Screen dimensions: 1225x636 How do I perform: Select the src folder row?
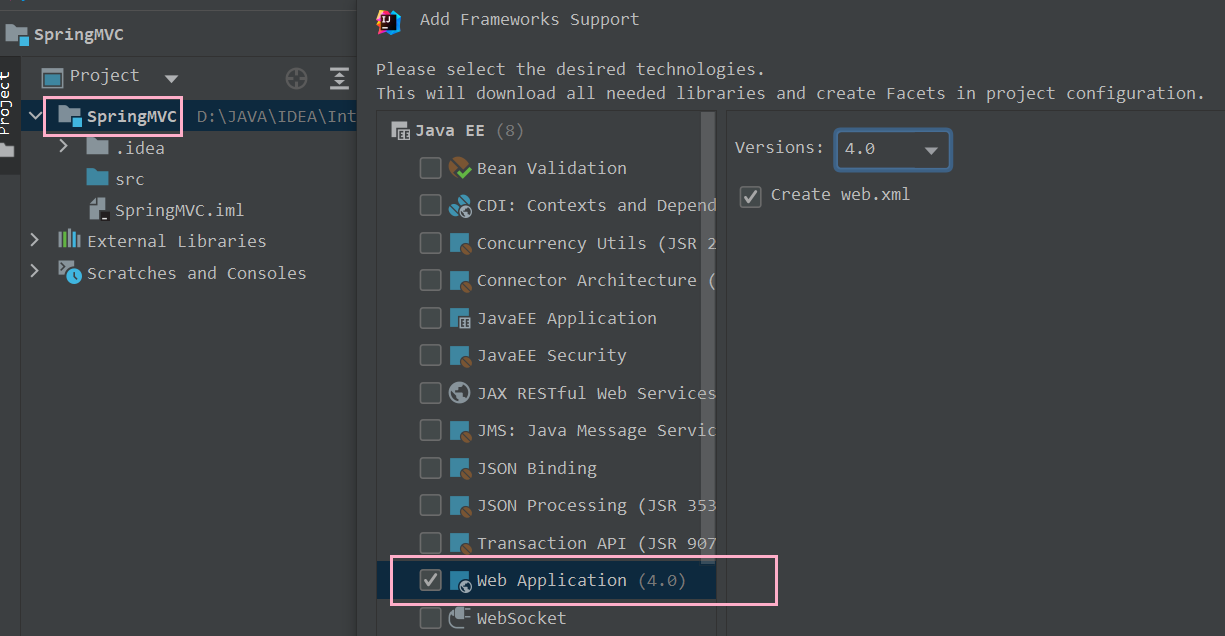coord(189,179)
